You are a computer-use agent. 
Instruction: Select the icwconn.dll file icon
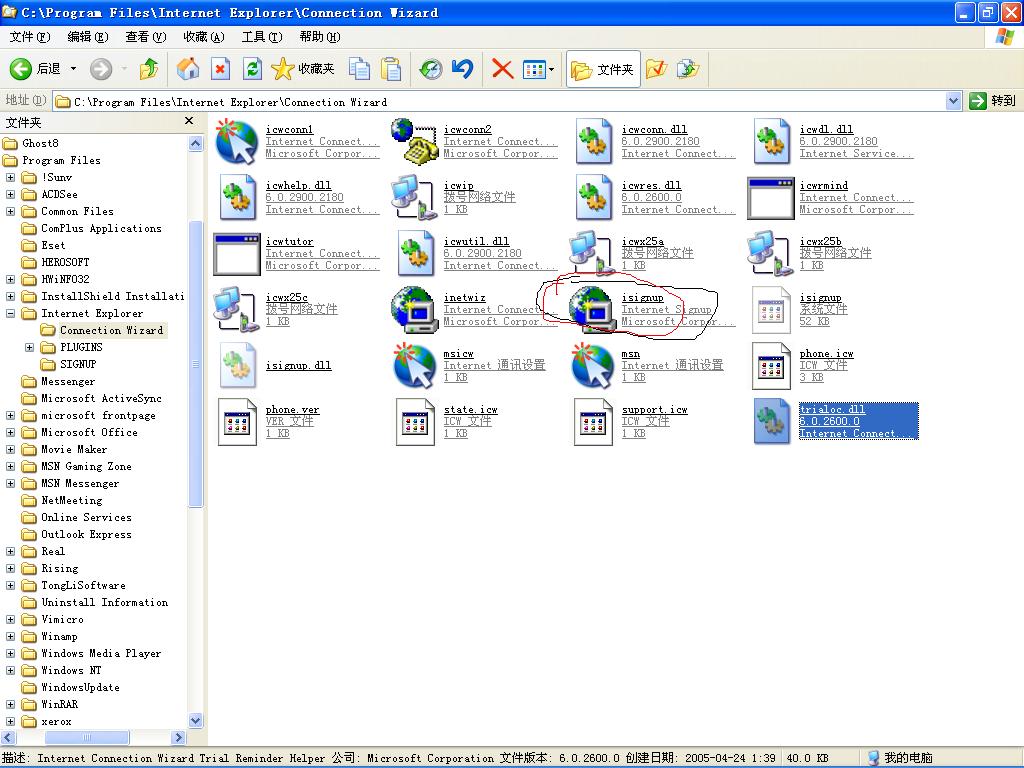tap(593, 142)
